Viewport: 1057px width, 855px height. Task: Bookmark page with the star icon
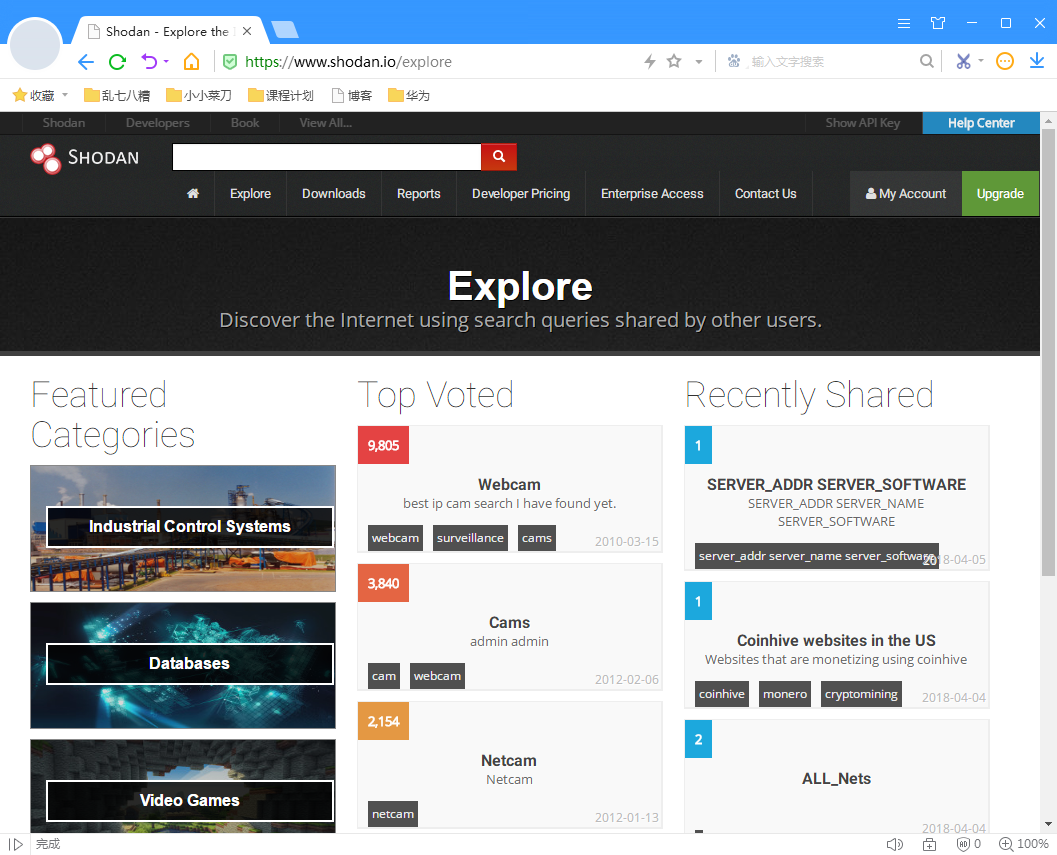(674, 61)
